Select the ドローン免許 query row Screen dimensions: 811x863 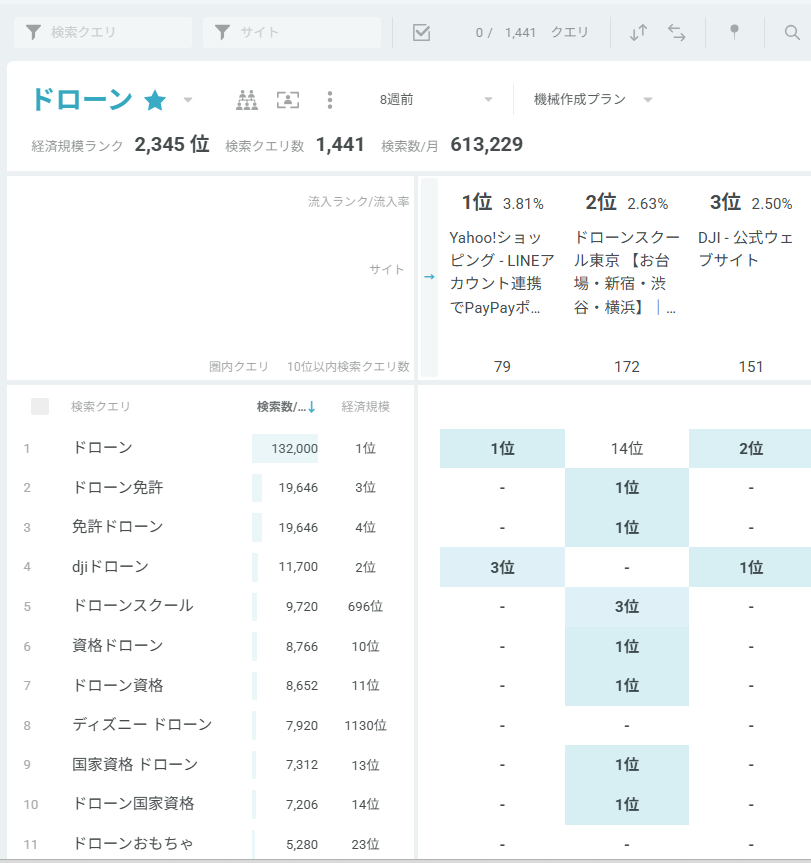(x=118, y=487)
